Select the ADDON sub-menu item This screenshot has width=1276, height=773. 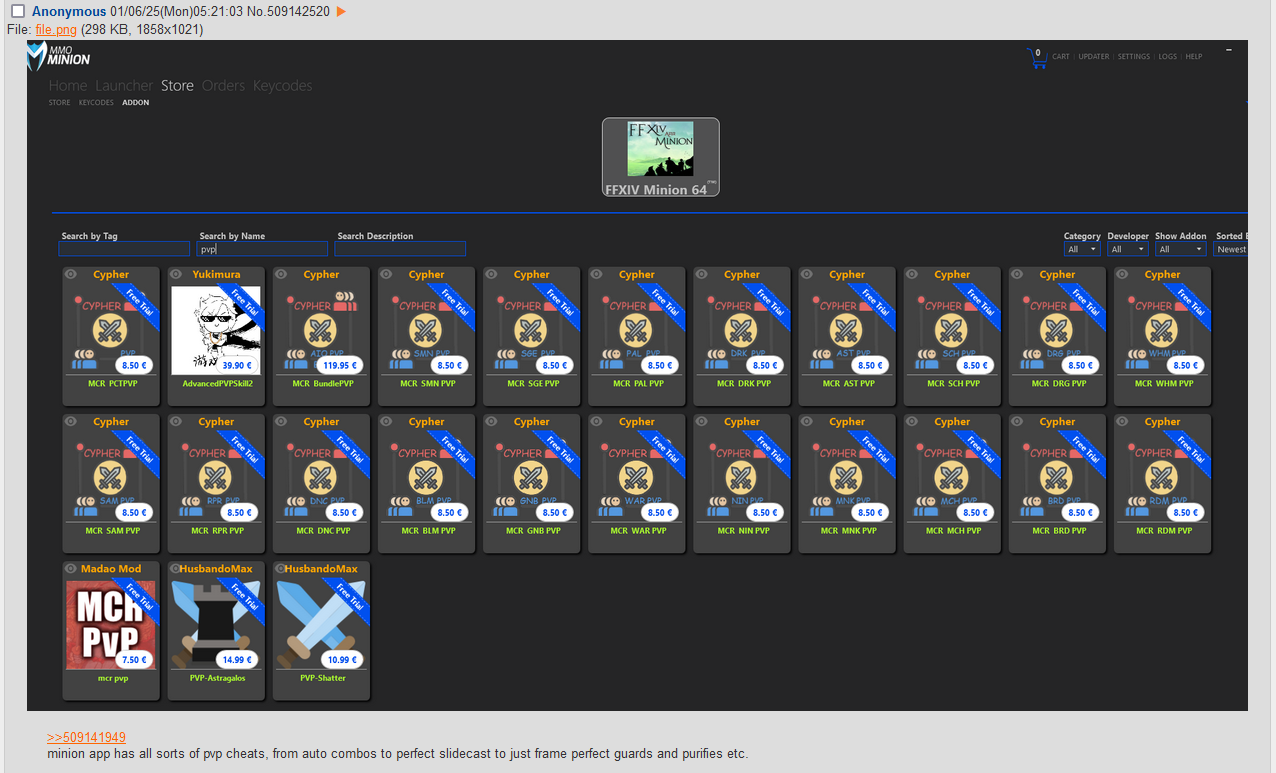pyautogui.click(x=136, y=102)
